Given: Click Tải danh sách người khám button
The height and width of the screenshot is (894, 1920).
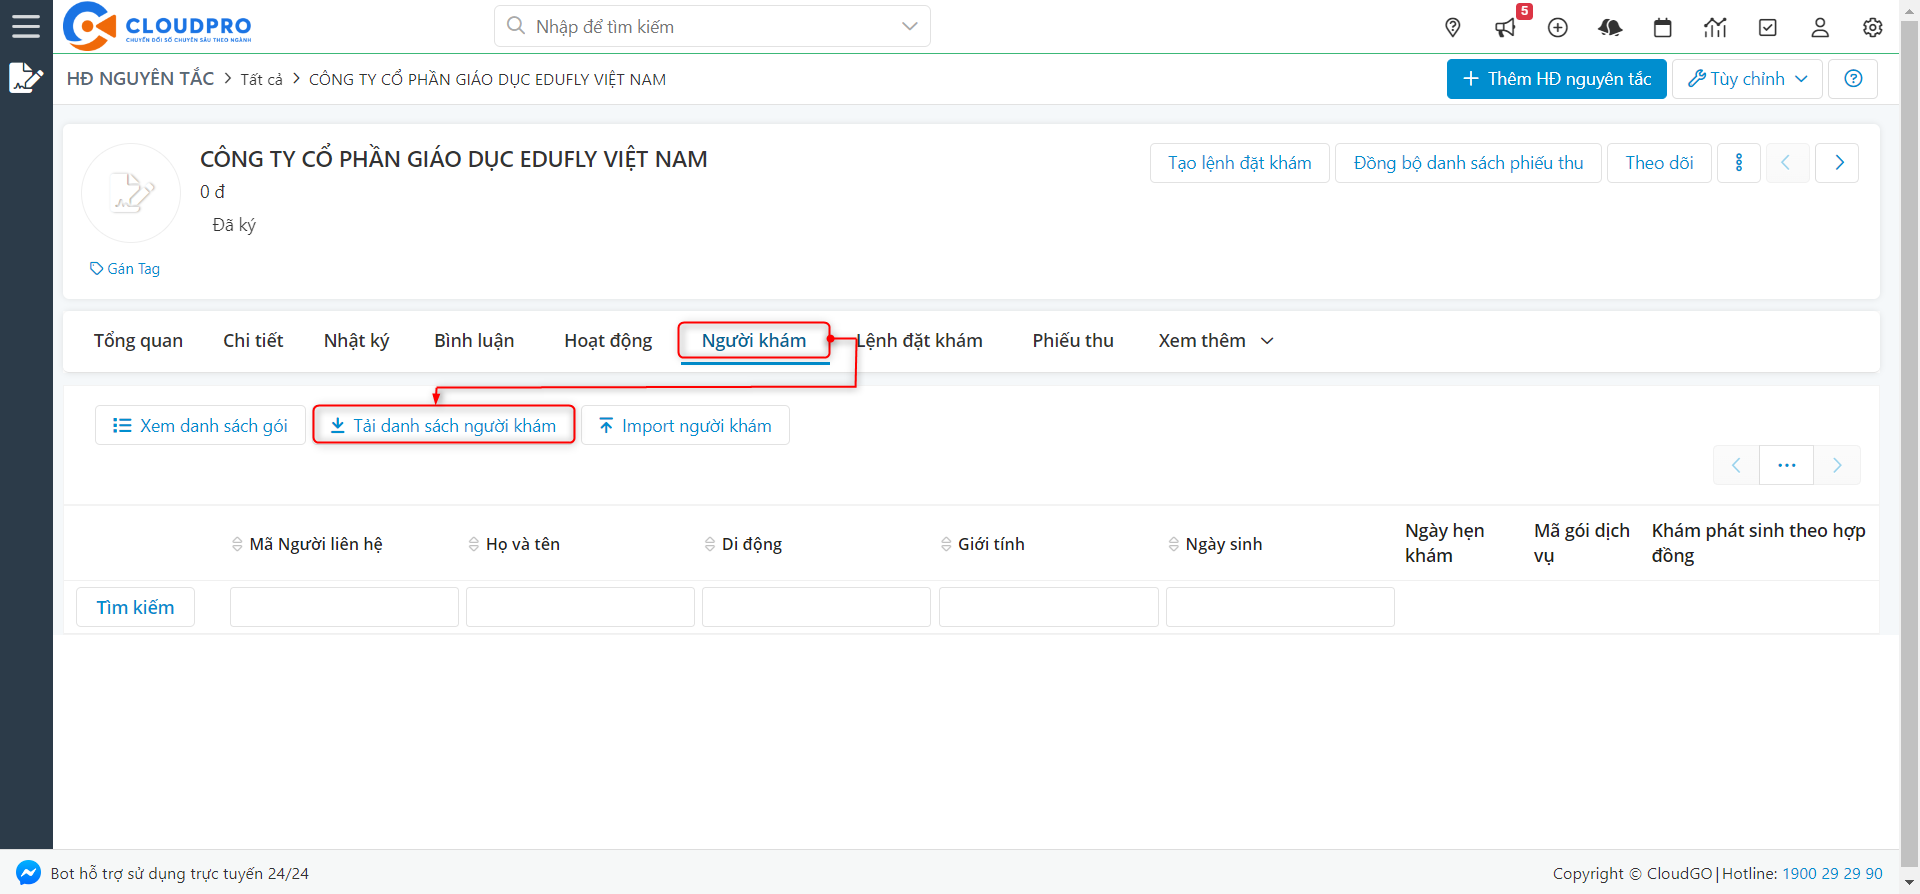Looking at the screenshot, I should (x=443, y=425).
